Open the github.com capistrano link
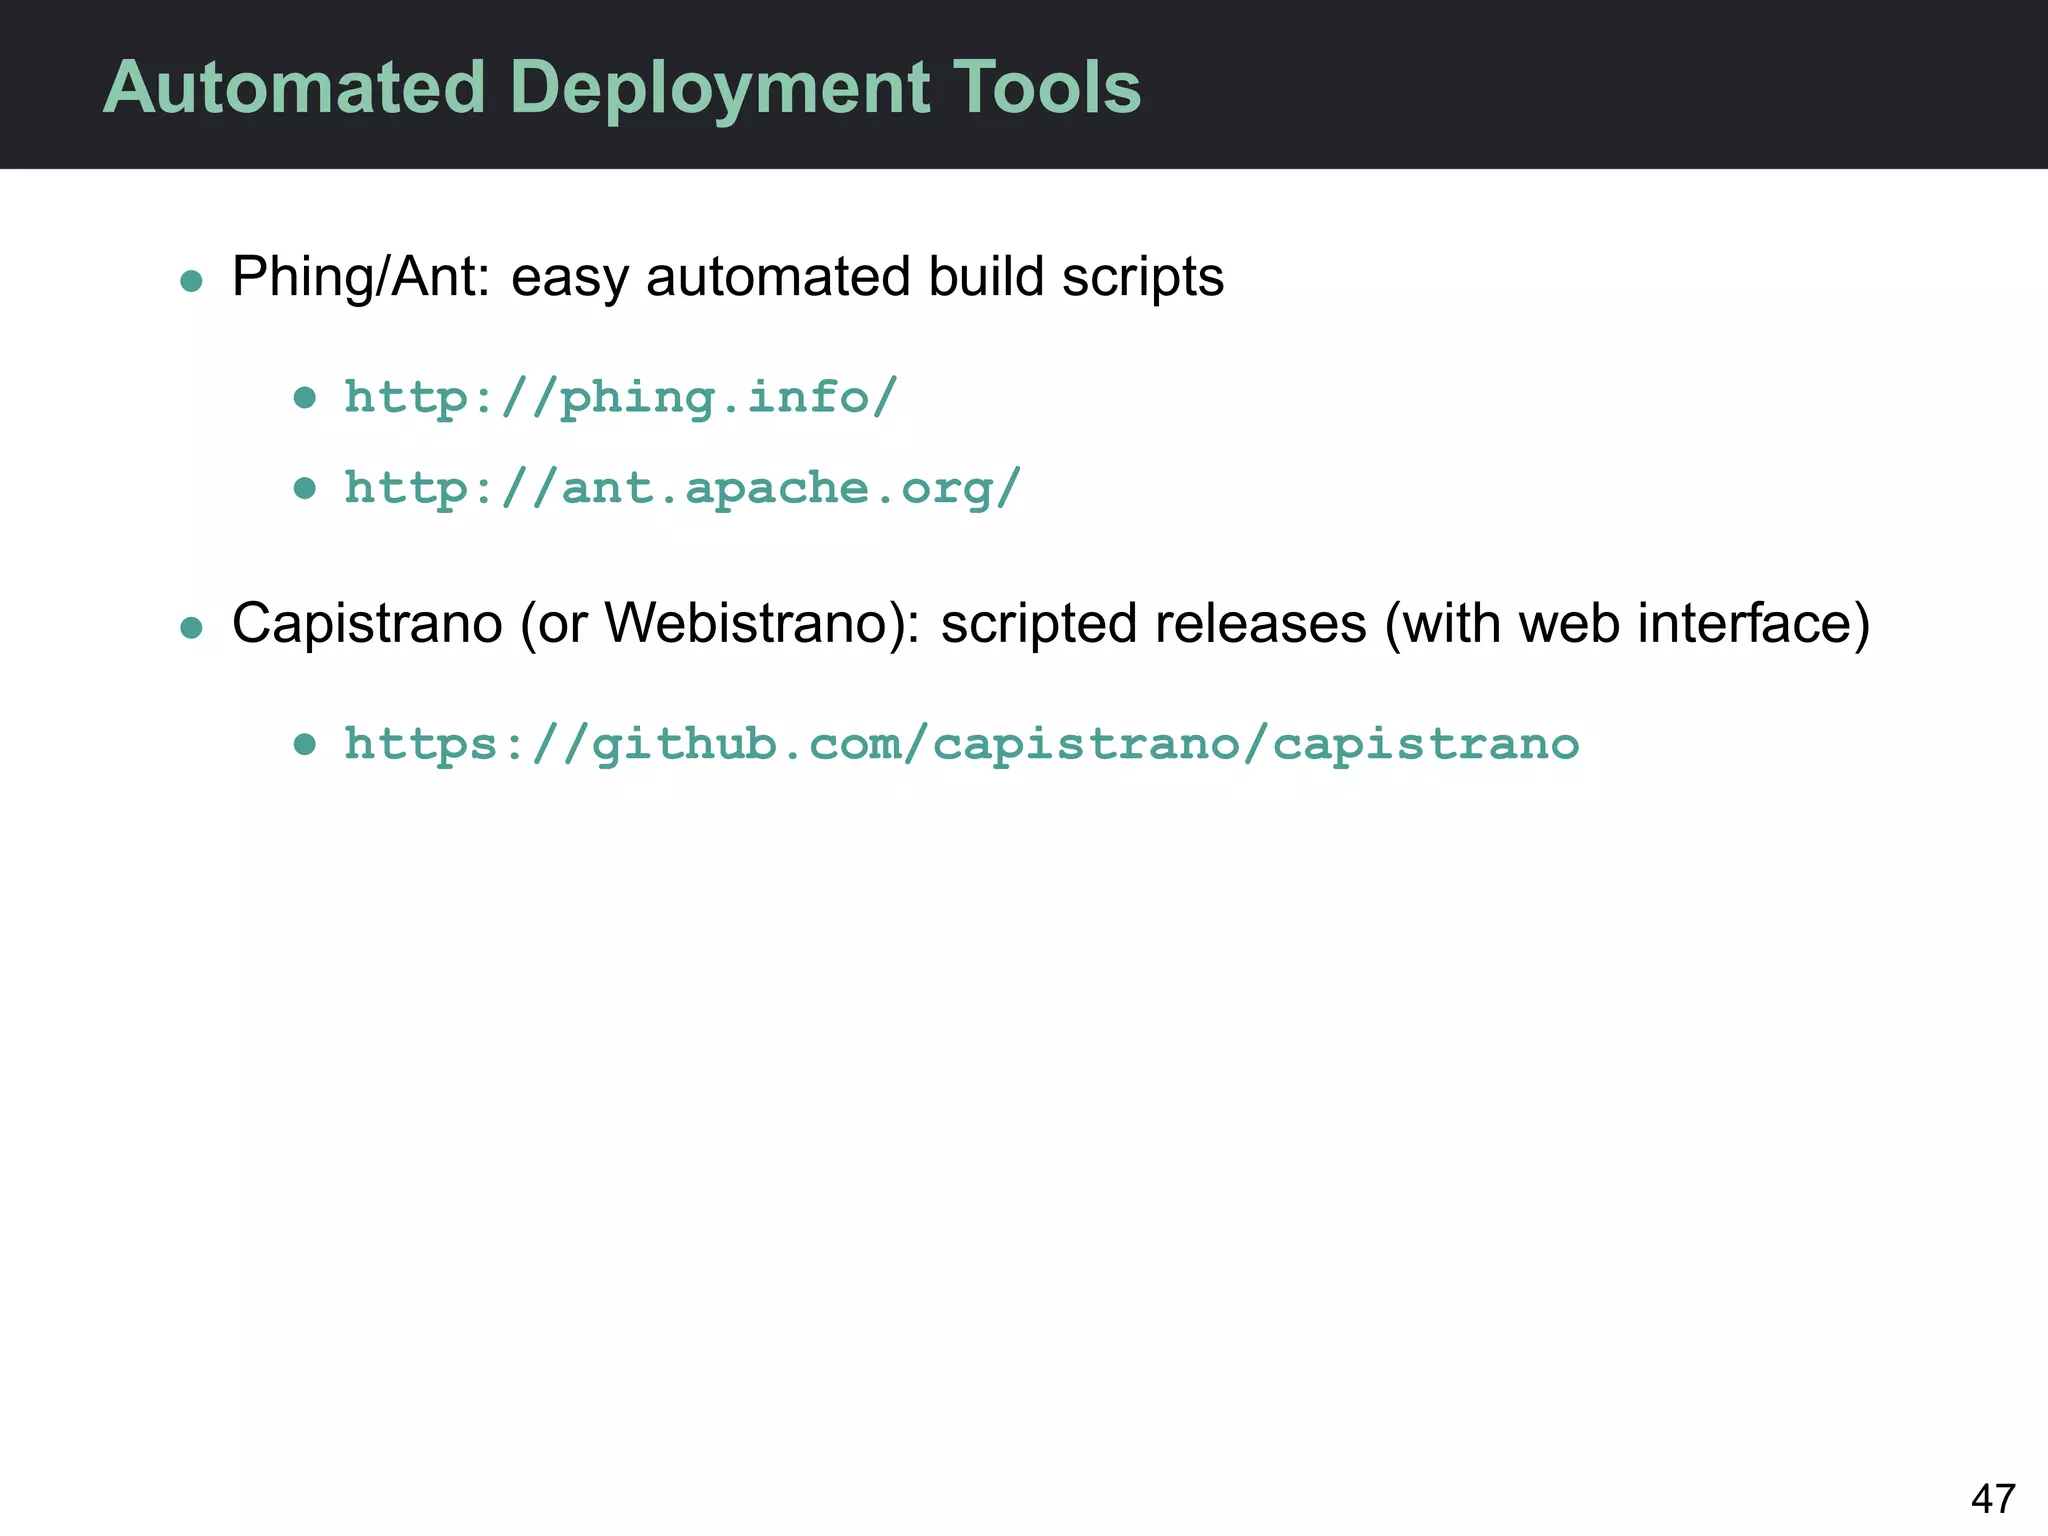 click(961, 744)
